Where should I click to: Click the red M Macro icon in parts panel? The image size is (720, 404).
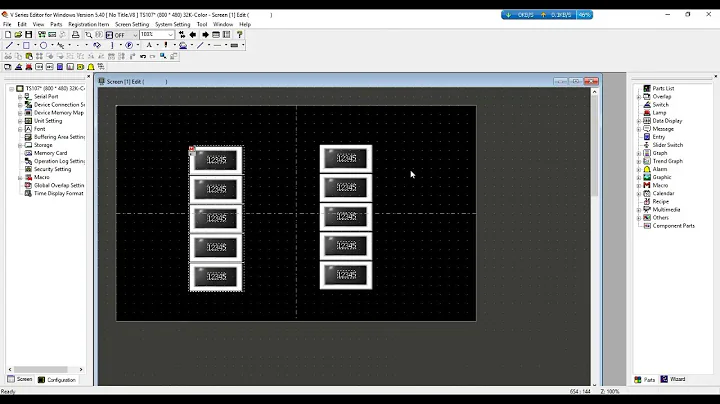pos(647,185)
